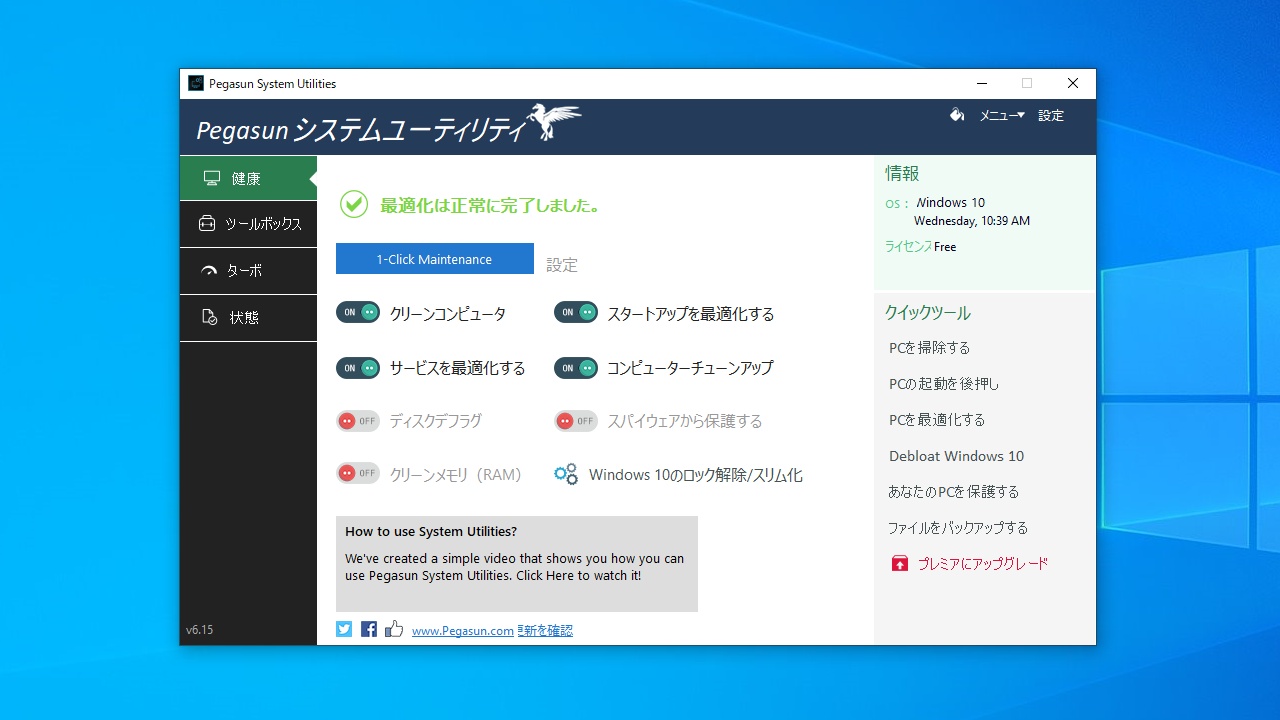Click the thumbs-up like icon
Viewport: 1280px width, 720px height.
pyautogui.click(x=394, y=629)
